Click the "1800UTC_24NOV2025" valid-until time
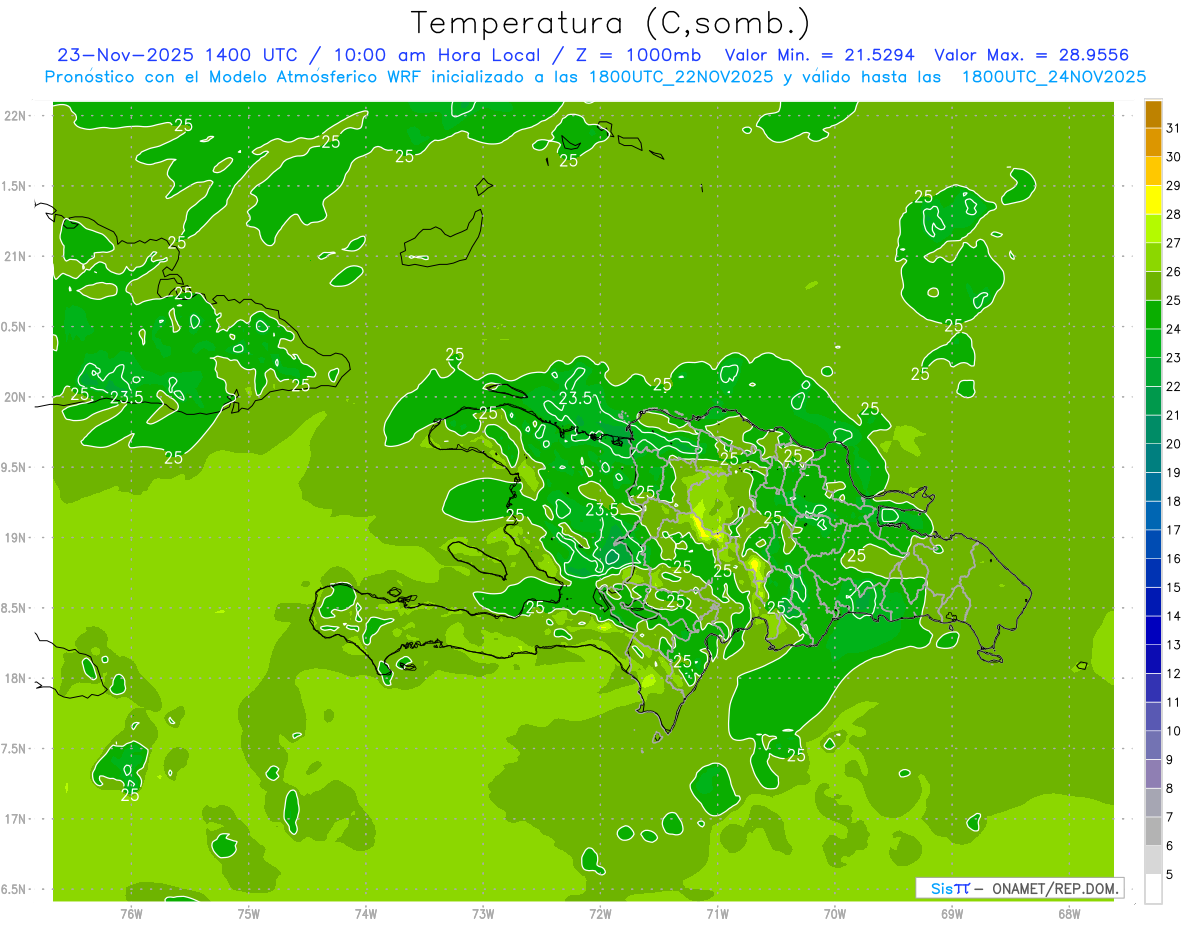The image size is (1200, 927). (x=1054, y=77)
